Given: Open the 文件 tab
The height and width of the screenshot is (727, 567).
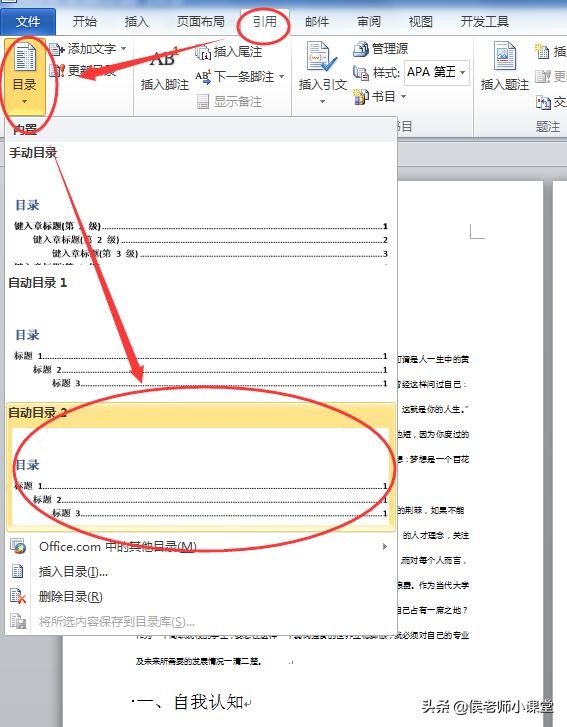Looking at the screenshot, I should pyautogui.click(x=28, y=21).
